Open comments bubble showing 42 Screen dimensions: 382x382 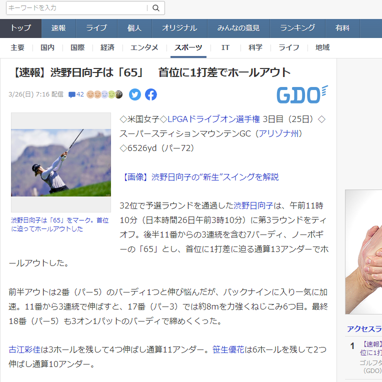point(76,95)
